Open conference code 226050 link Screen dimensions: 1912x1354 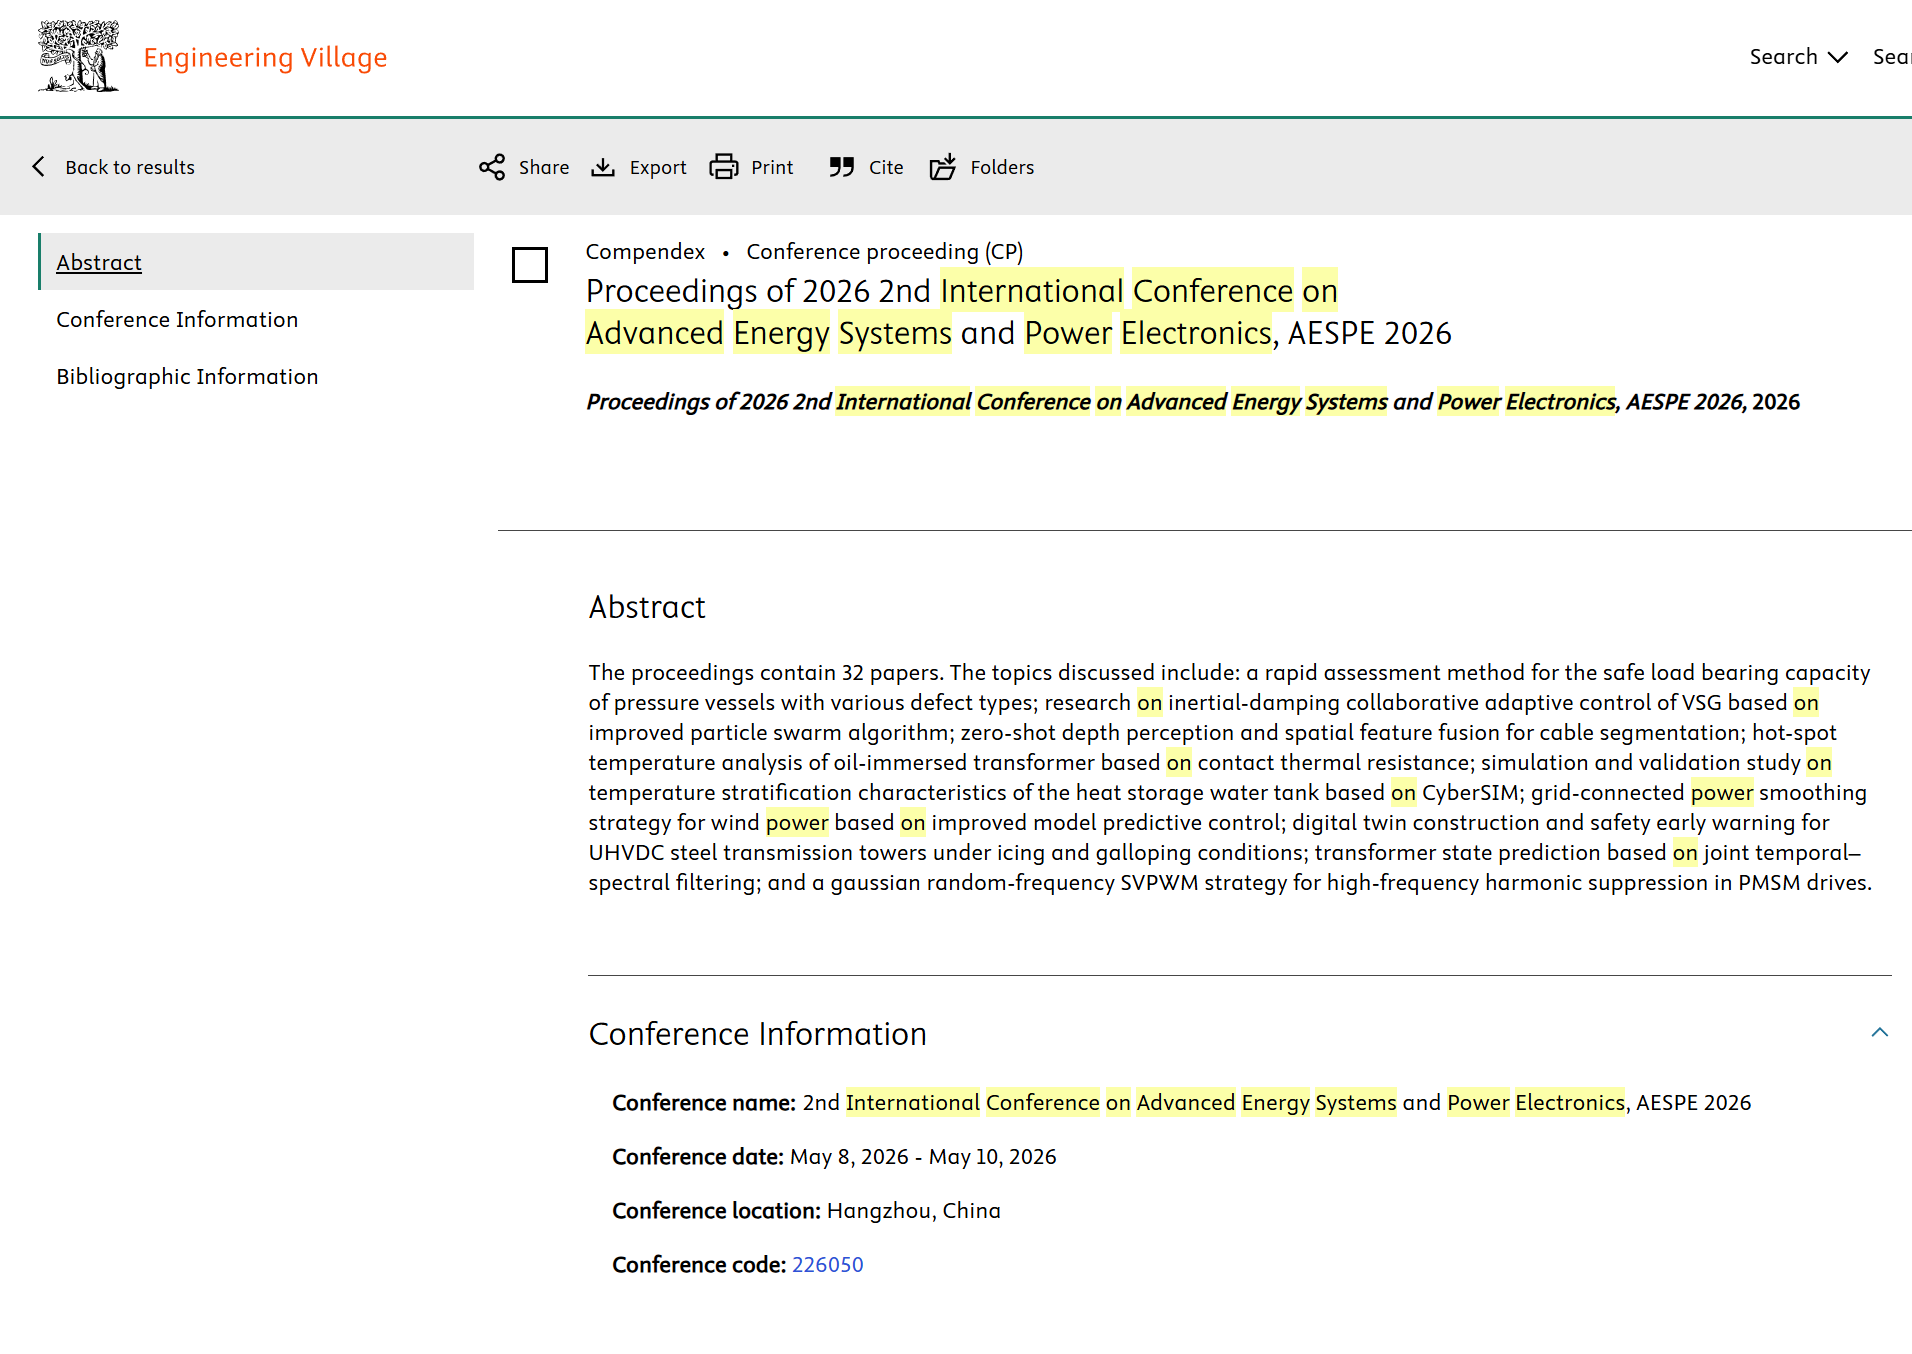pyautogui.click(x=828, y=1265)
